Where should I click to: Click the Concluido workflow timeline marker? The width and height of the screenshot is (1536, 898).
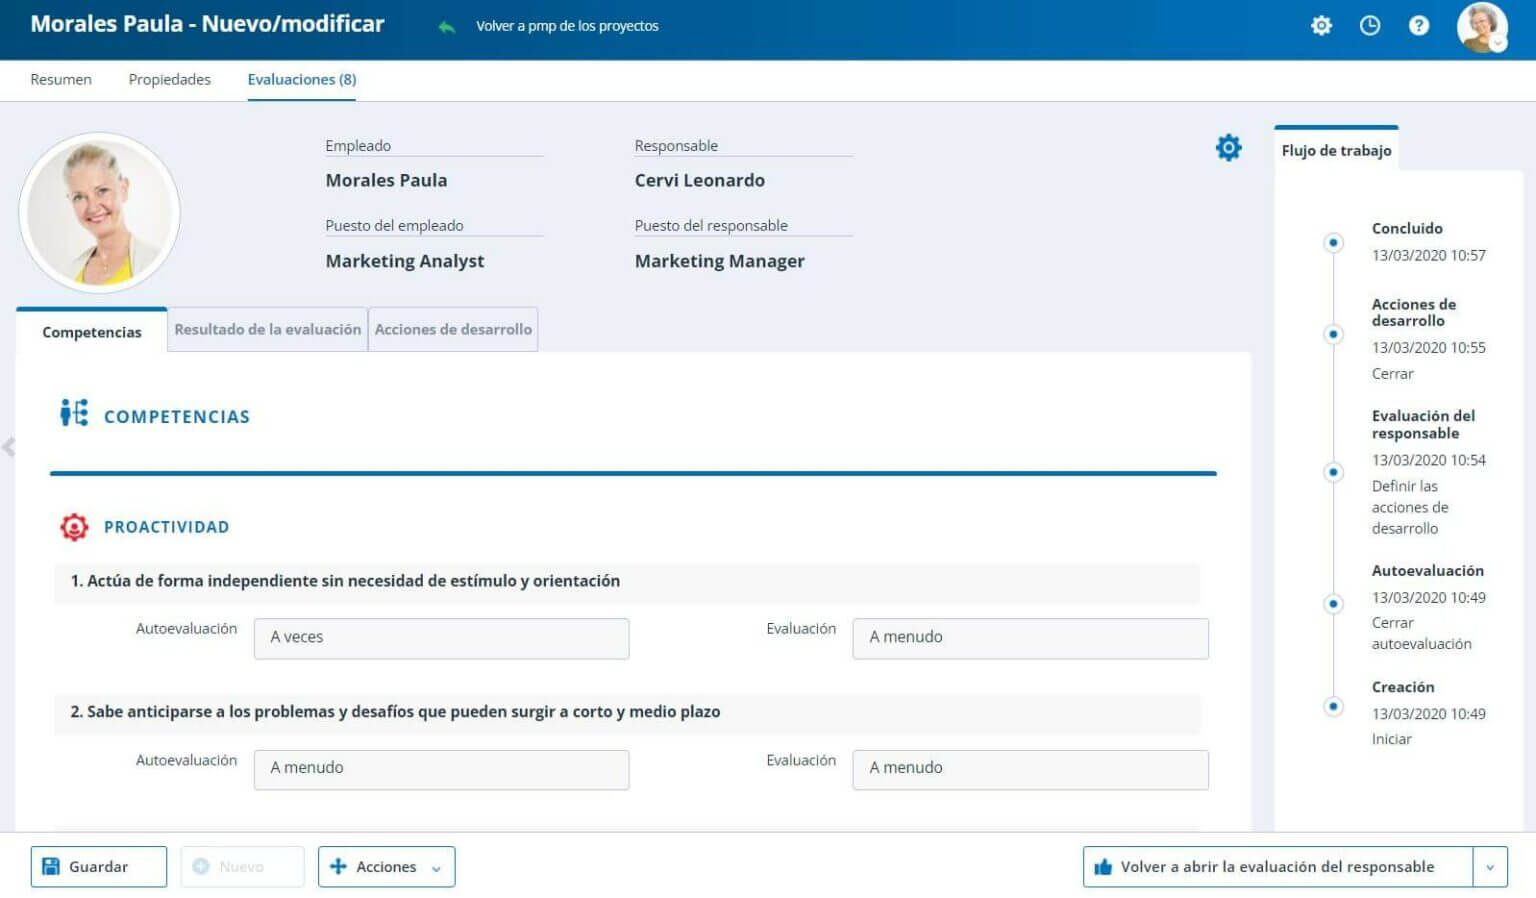tap(1332, 243)
